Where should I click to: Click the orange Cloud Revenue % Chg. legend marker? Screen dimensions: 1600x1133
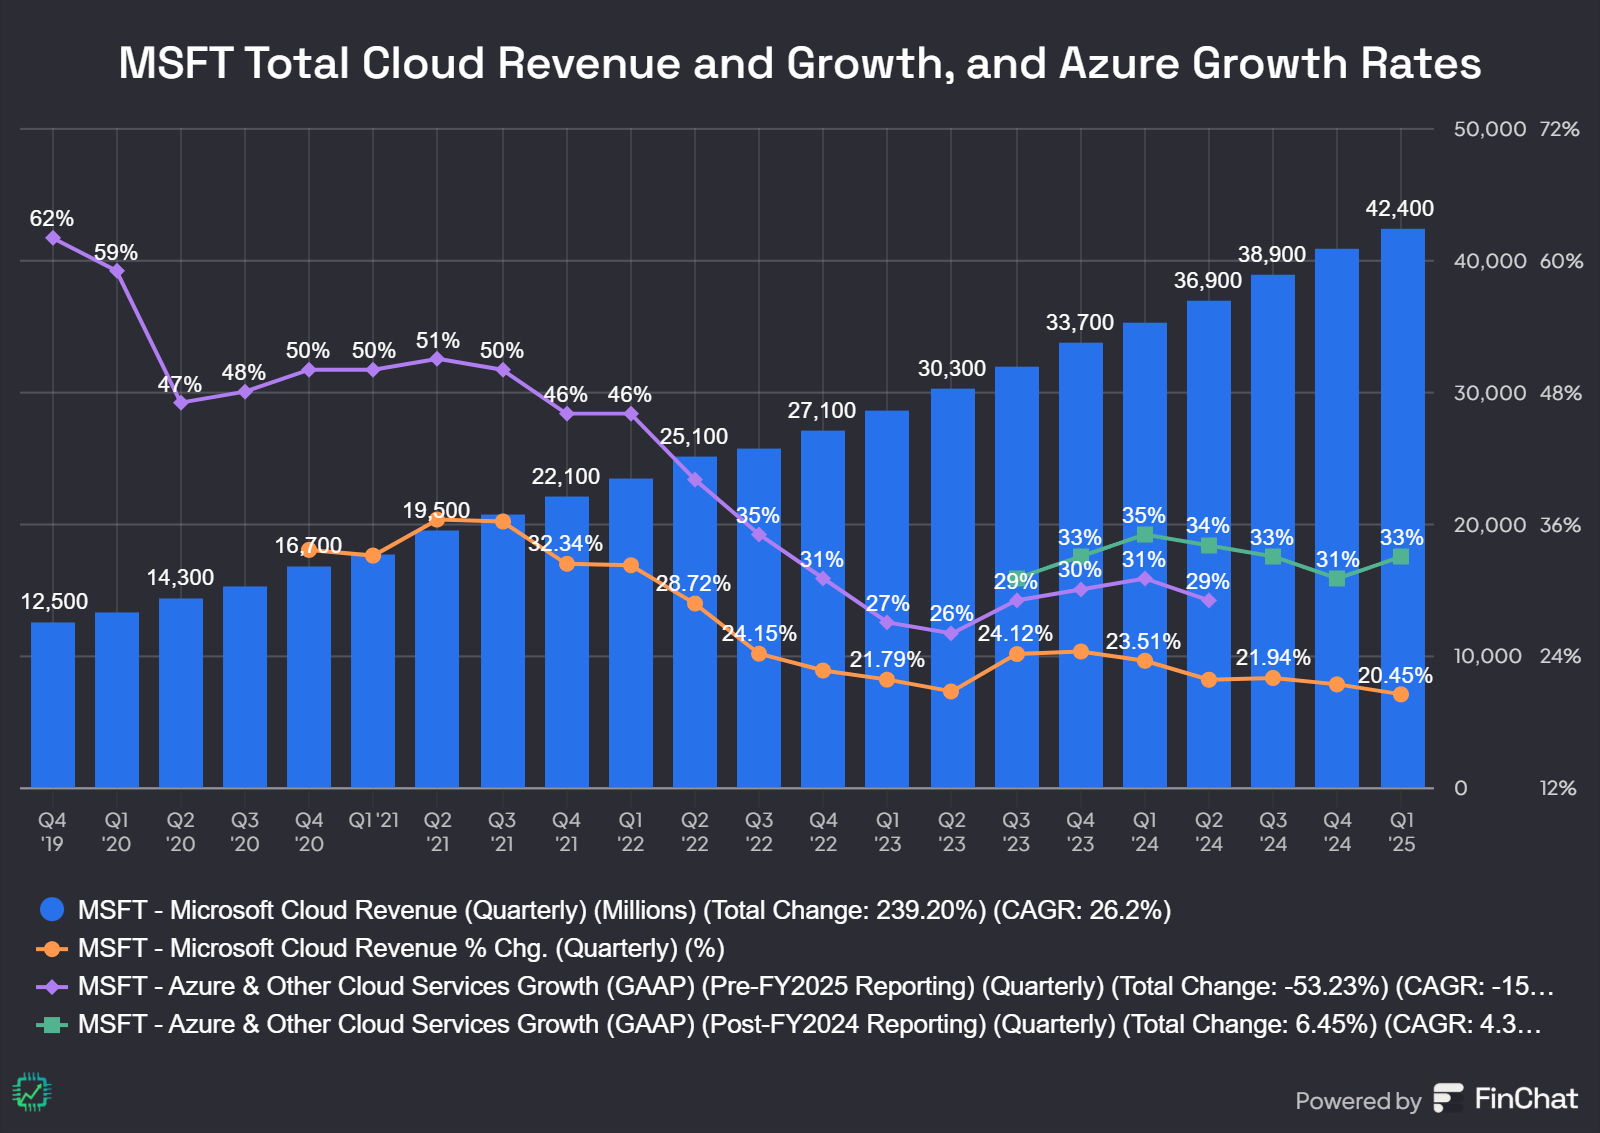pyautogui.click(x=51, y=948)
